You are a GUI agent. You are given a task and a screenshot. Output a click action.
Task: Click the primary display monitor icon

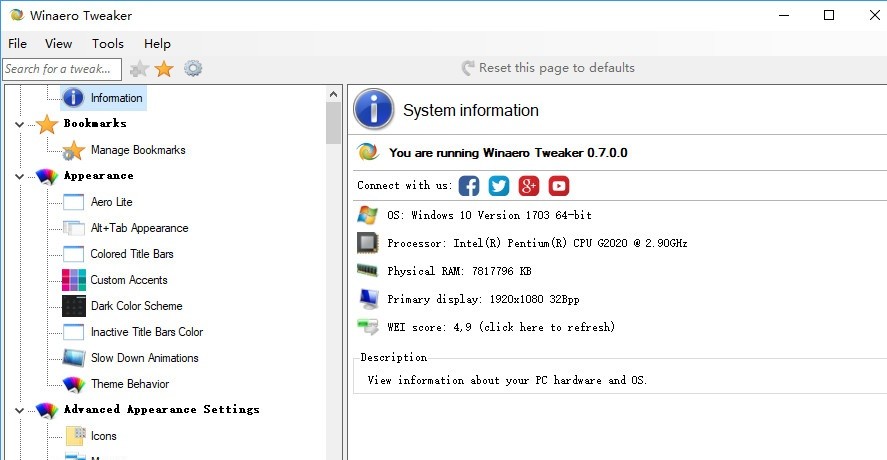click(369, 299)
